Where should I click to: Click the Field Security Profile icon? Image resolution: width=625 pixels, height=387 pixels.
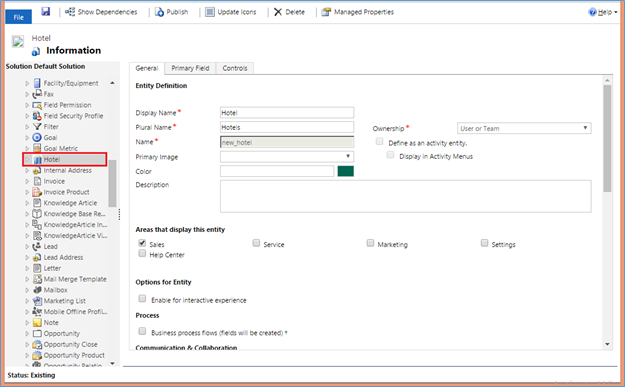pos(37,116)
